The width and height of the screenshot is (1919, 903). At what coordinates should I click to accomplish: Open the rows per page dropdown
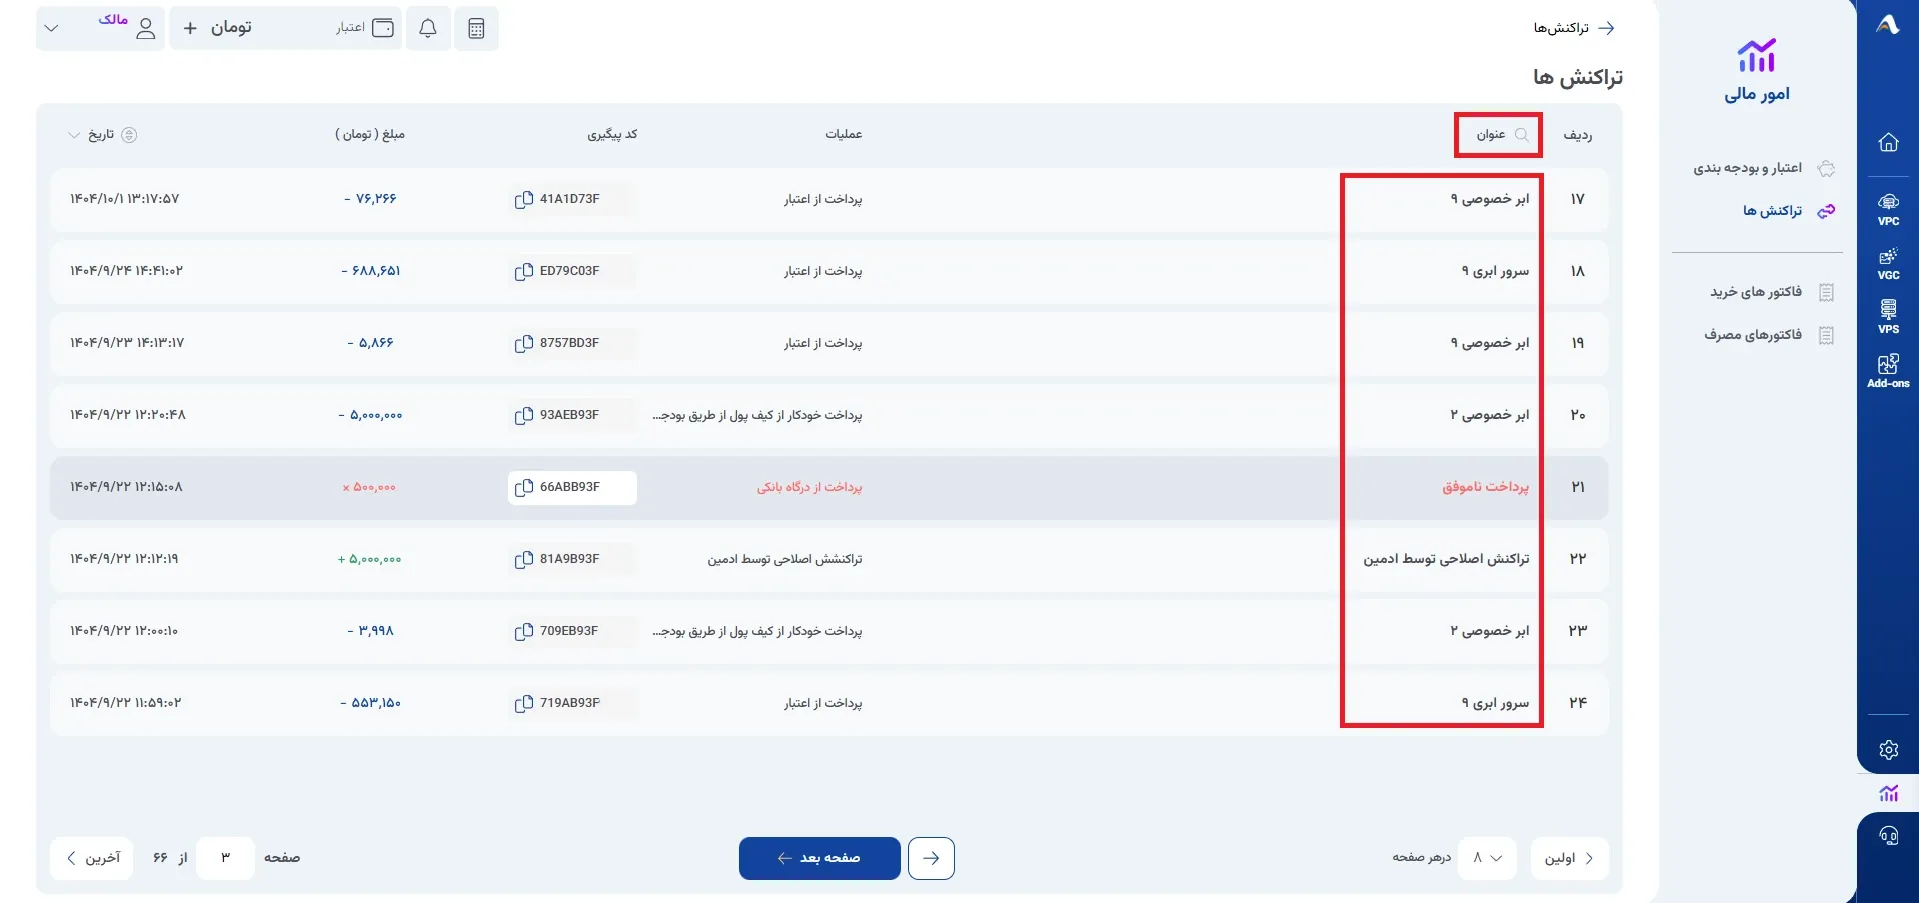1487,858
